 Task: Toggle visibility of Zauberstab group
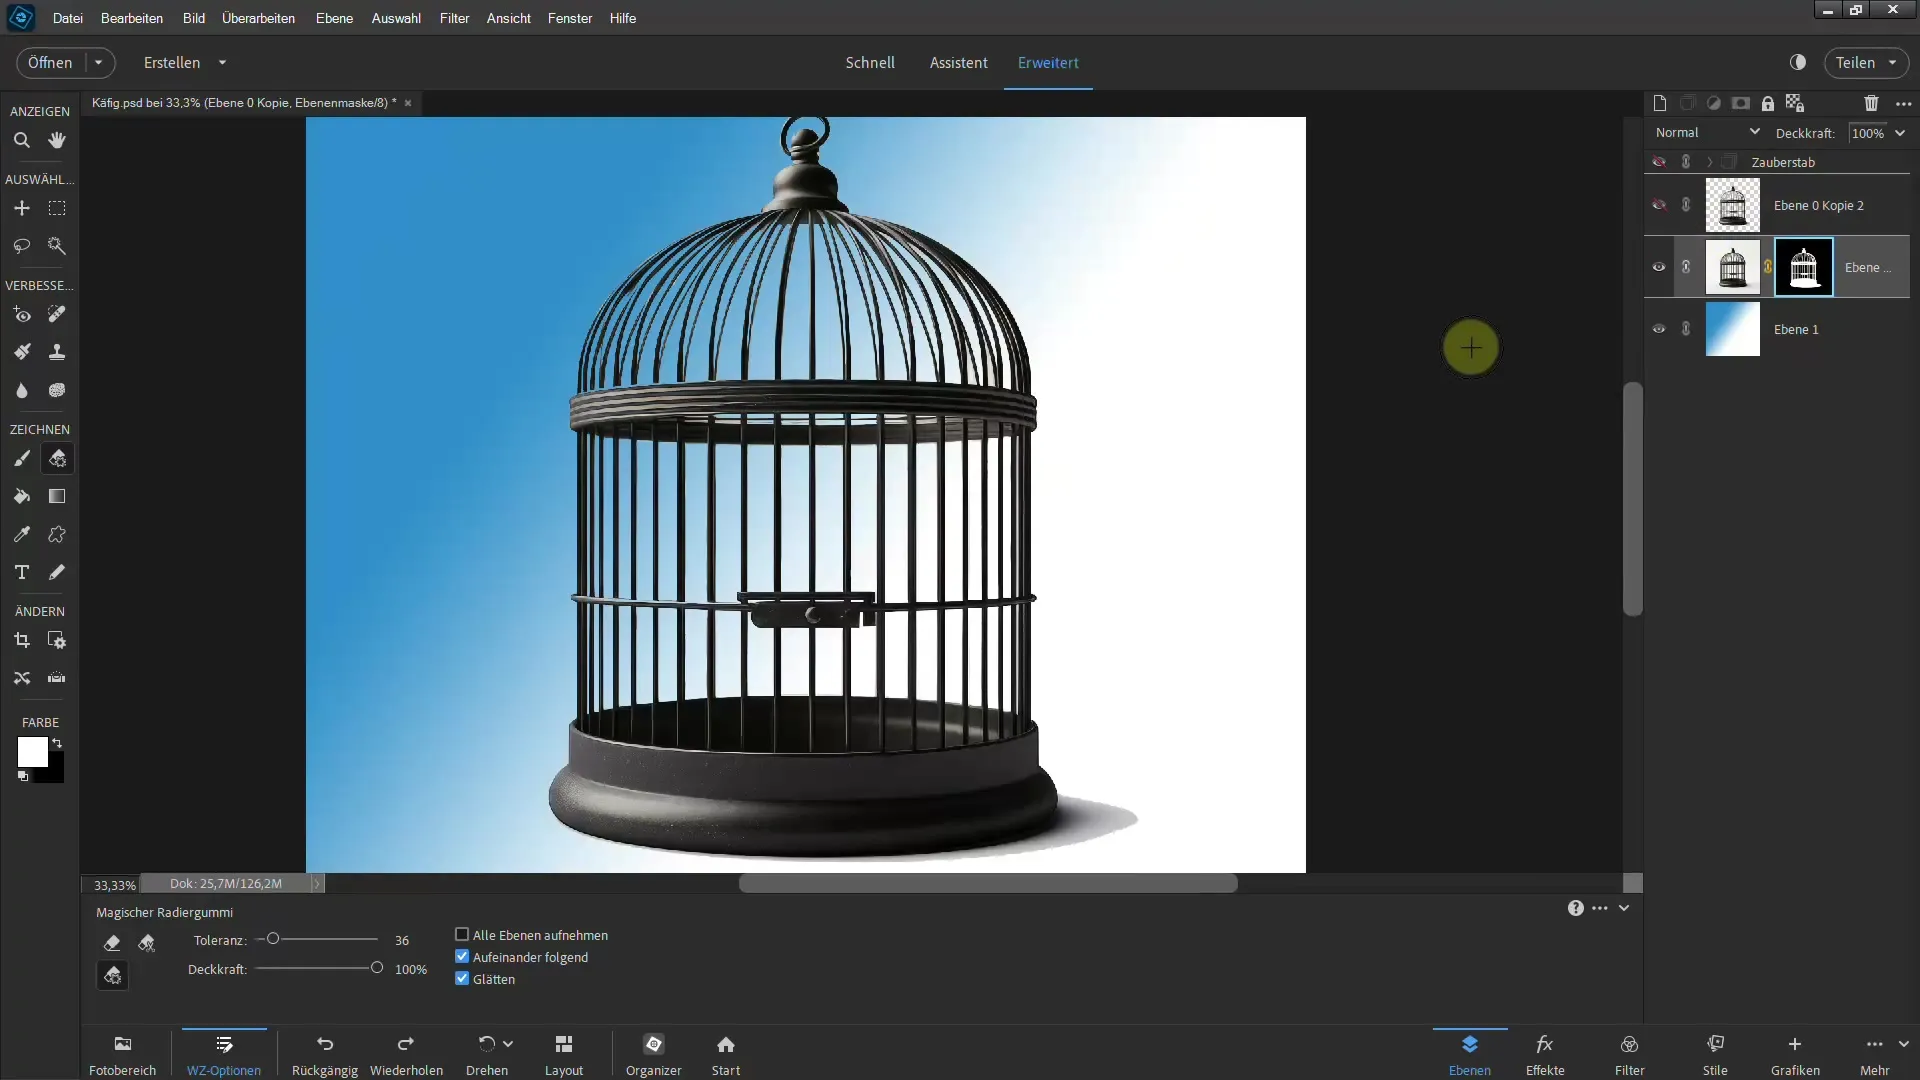[1659, 162]
